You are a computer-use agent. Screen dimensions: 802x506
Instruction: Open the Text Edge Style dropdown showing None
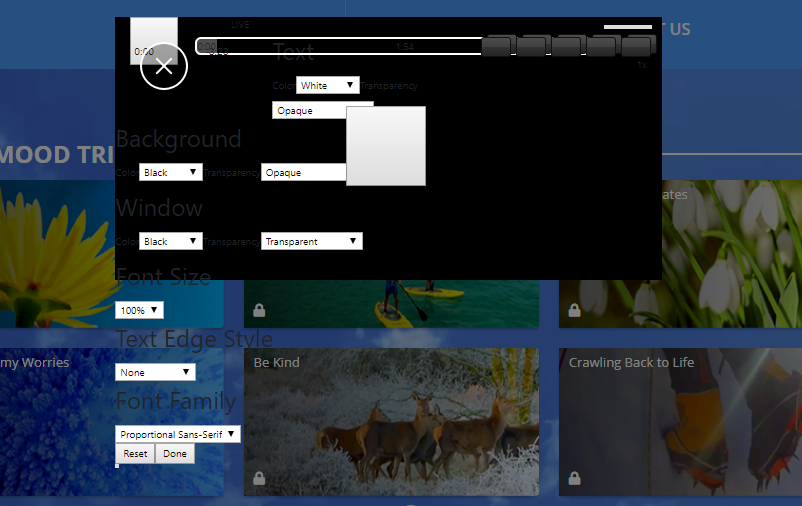click(155, 372)
